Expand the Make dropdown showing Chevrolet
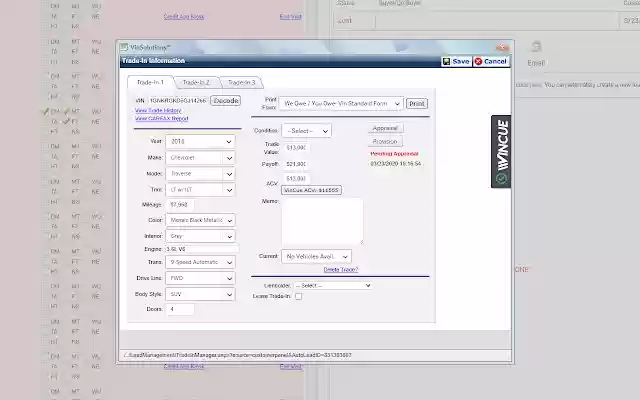 200,158
